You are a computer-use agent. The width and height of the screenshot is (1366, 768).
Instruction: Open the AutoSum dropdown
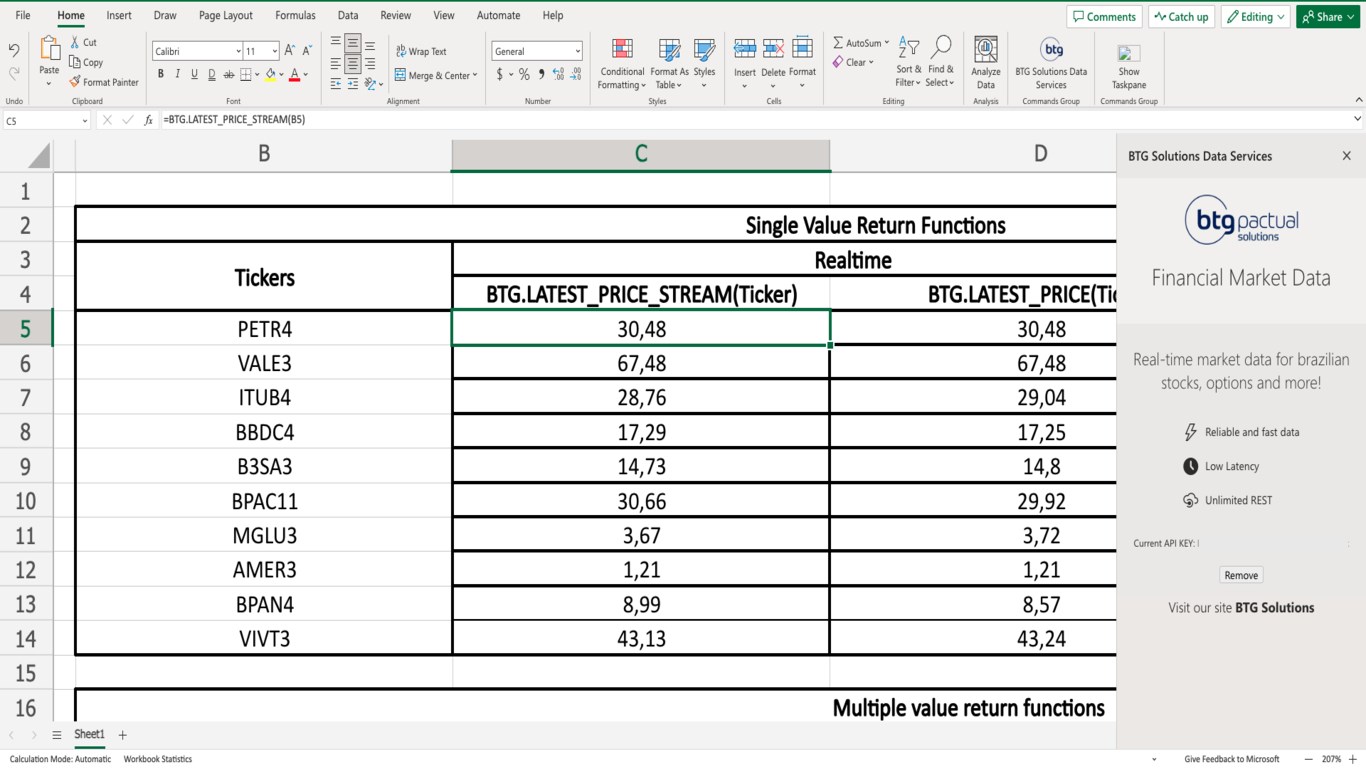coord(886,43)
